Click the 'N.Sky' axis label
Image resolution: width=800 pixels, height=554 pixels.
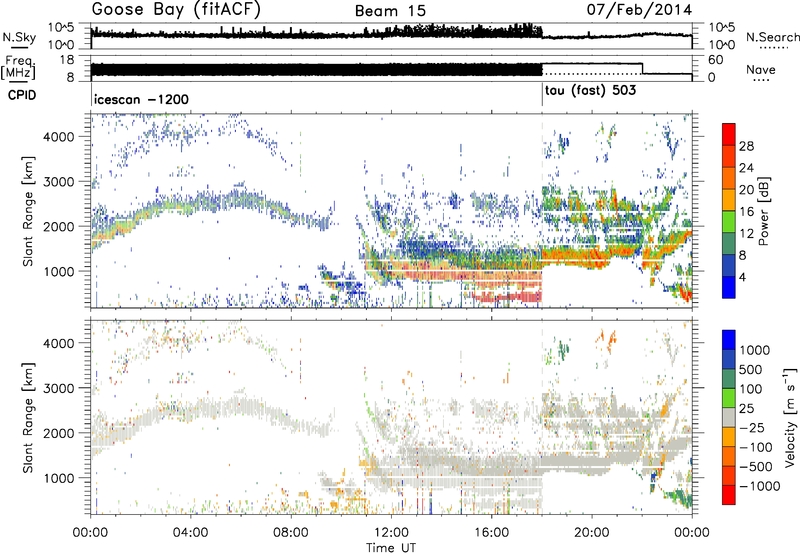tap(19, 38)
